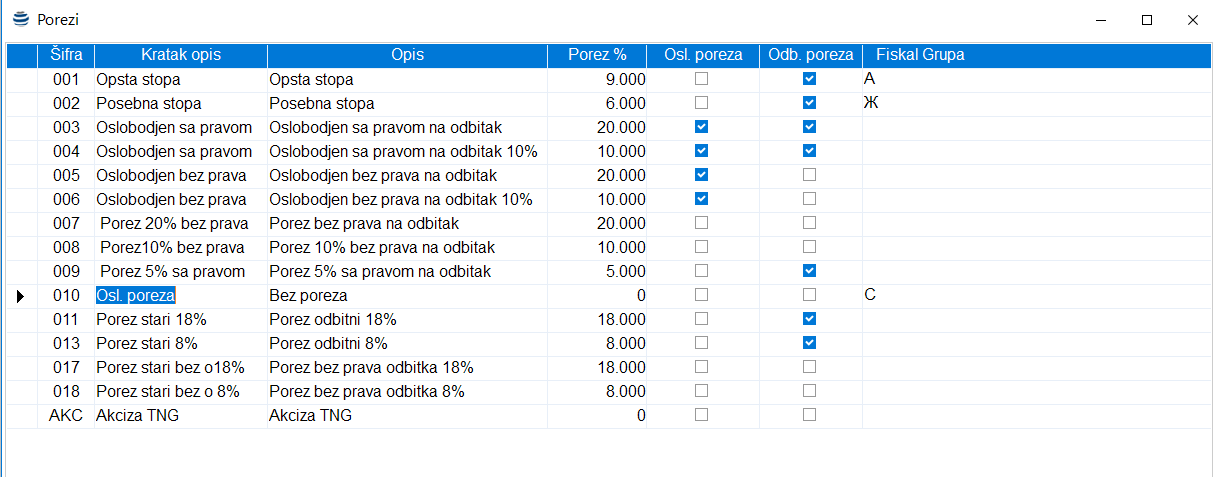The width and height of the screenshot is (1213, 477).
Task: Click the Bez poreza description cell
Action: tap(407, 296)
